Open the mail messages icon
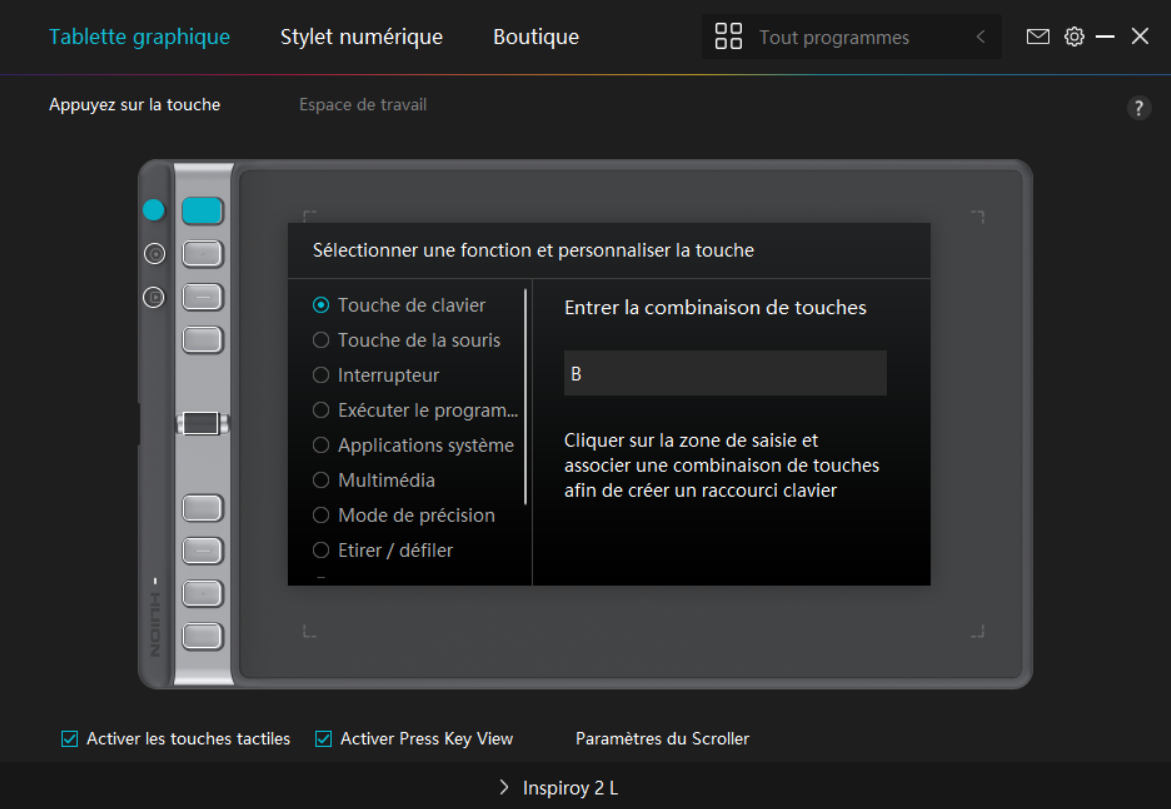 pos(1038,37)
